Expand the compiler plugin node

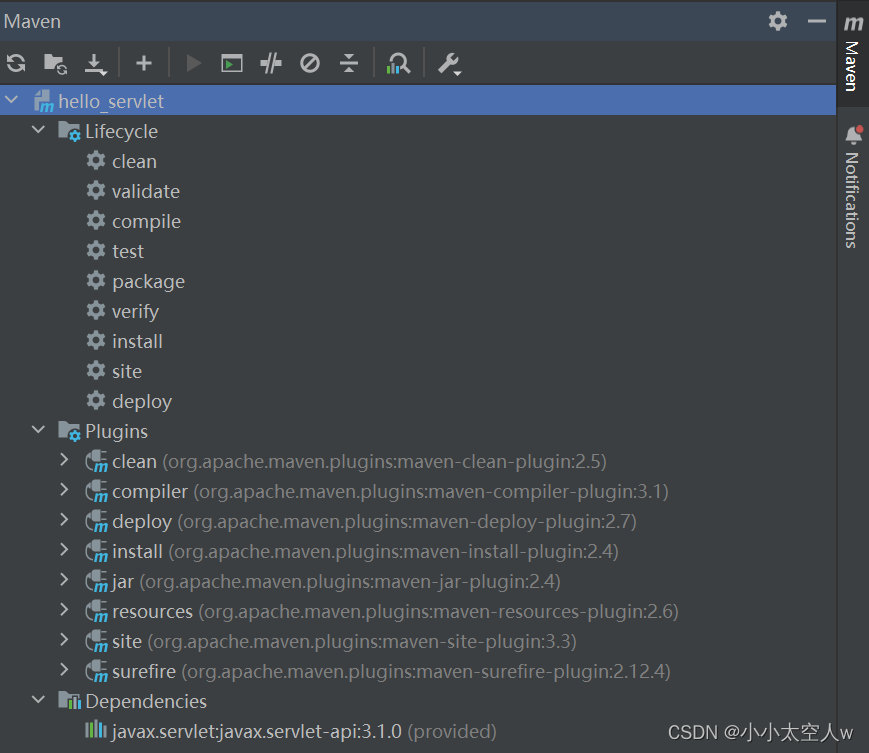(x=63, y=491)
